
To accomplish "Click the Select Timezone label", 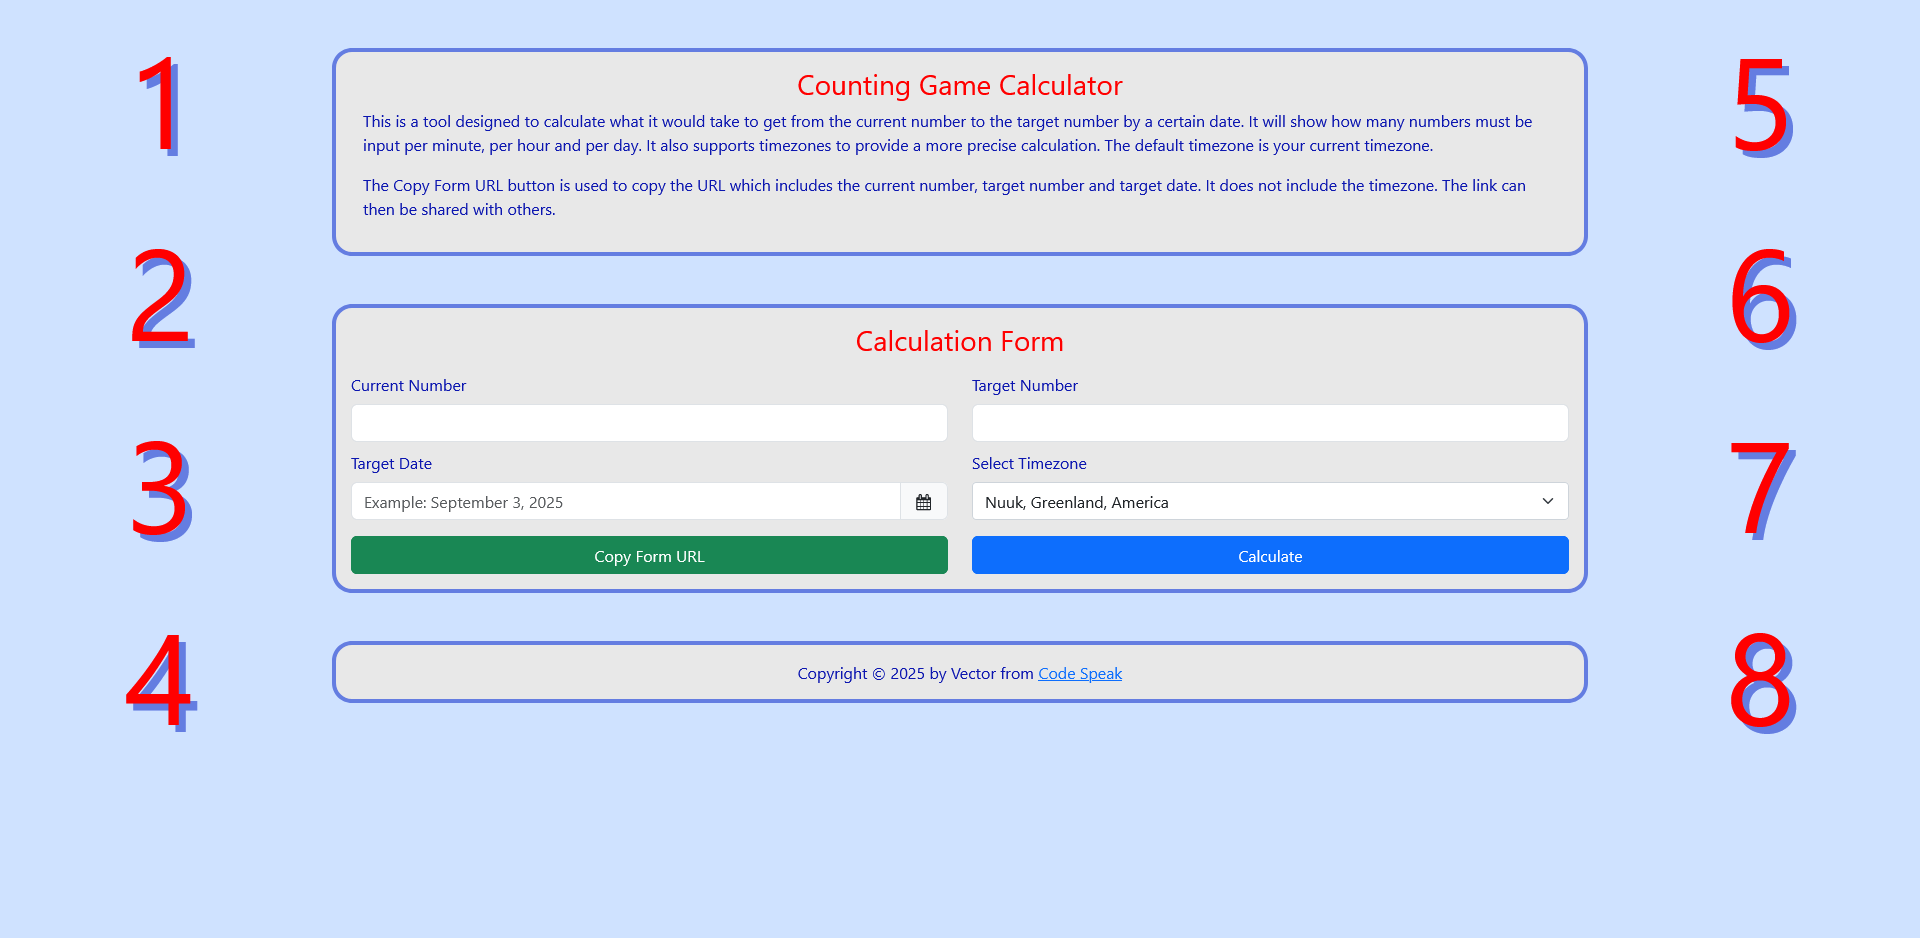I will click(x=1028, y=464).
